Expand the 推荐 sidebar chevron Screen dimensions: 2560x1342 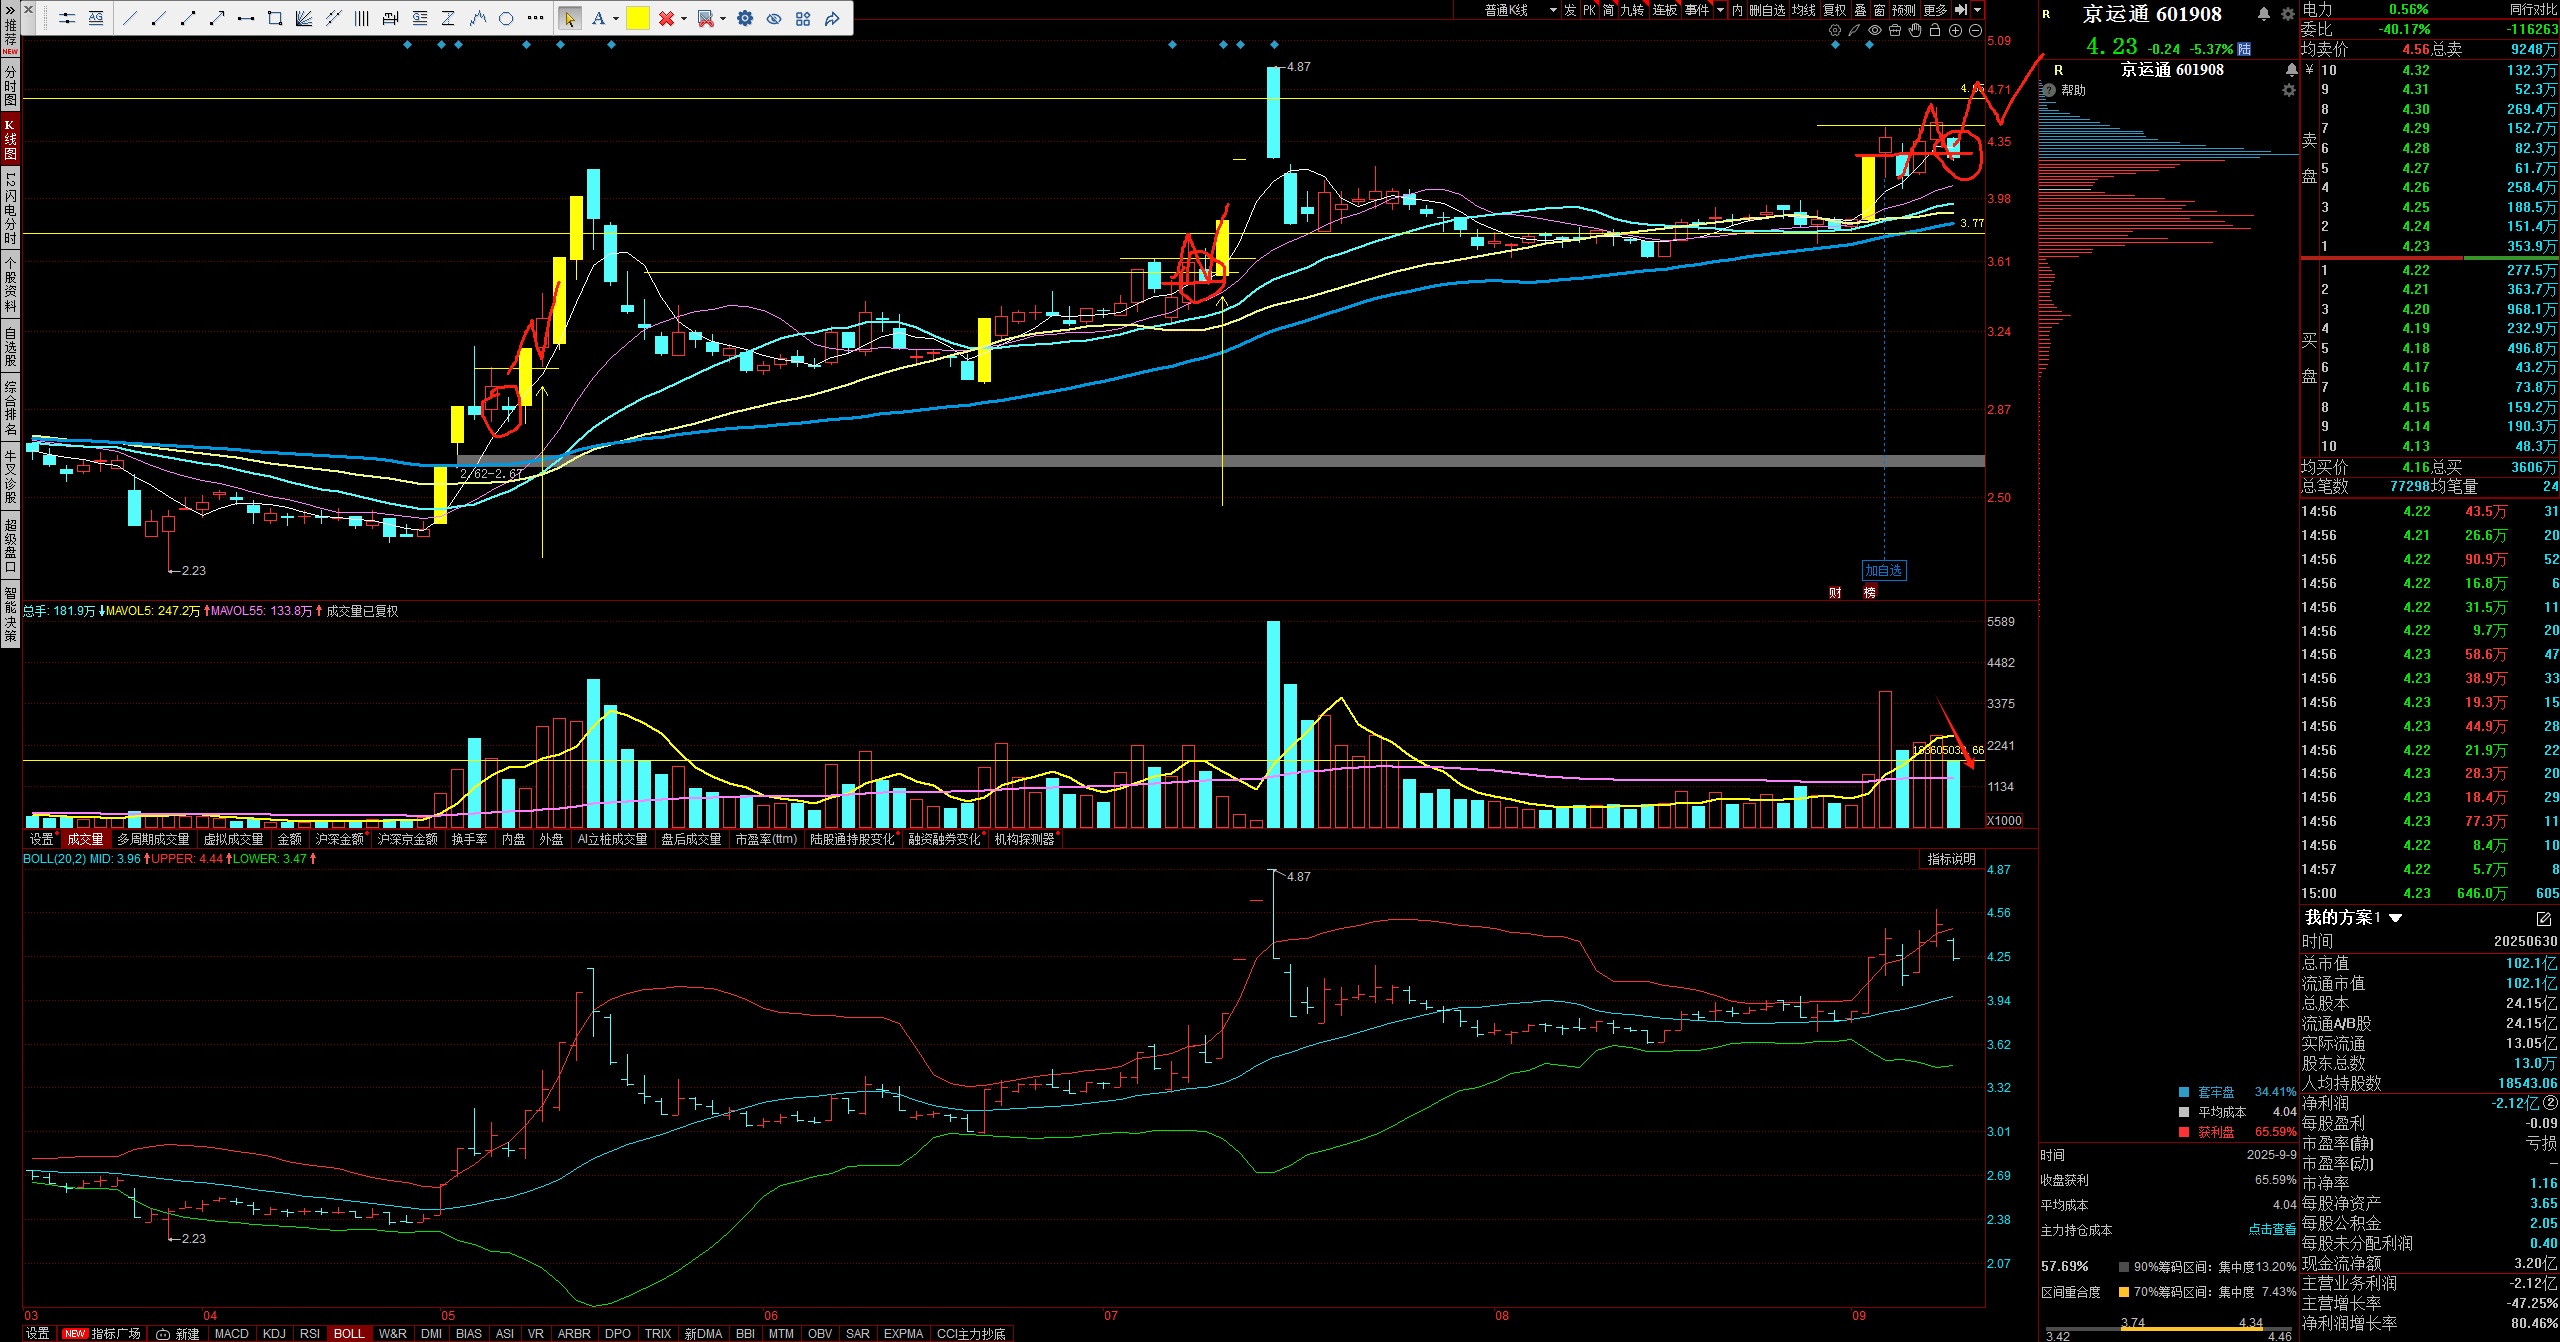10,10
